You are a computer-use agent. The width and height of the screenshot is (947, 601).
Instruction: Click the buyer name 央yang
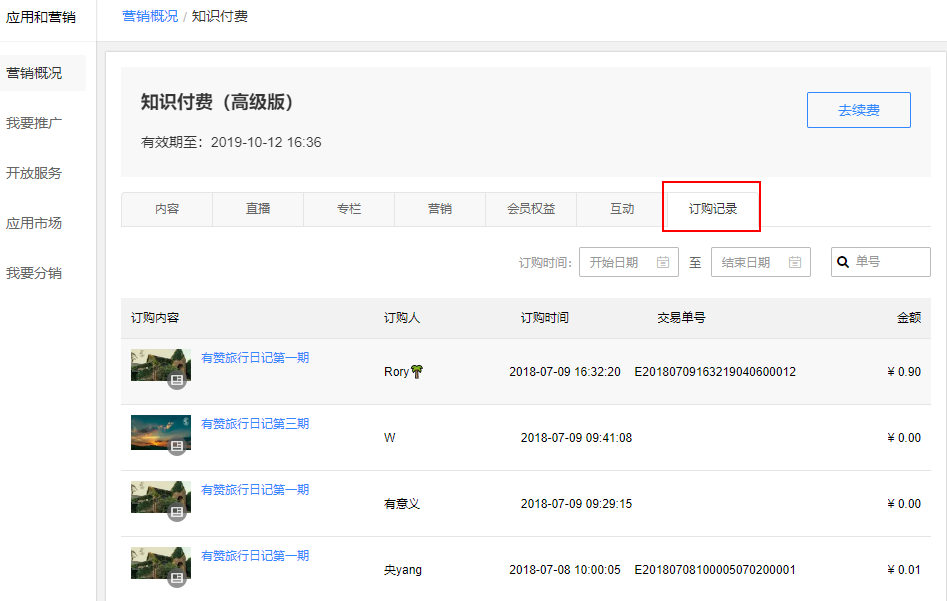pos(403,570)
